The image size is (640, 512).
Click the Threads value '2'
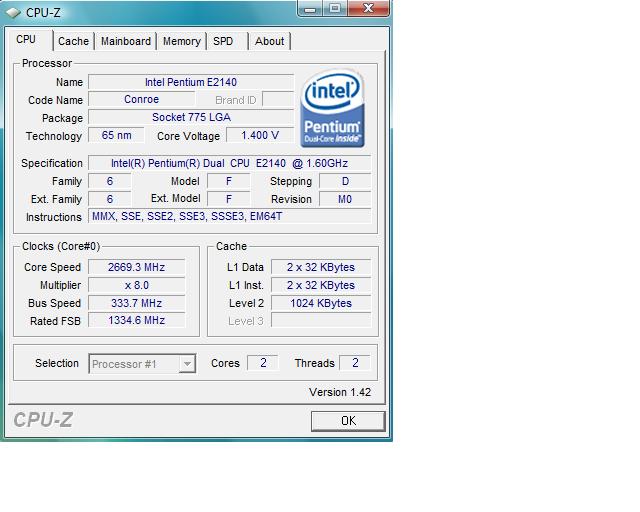(355, 363)
